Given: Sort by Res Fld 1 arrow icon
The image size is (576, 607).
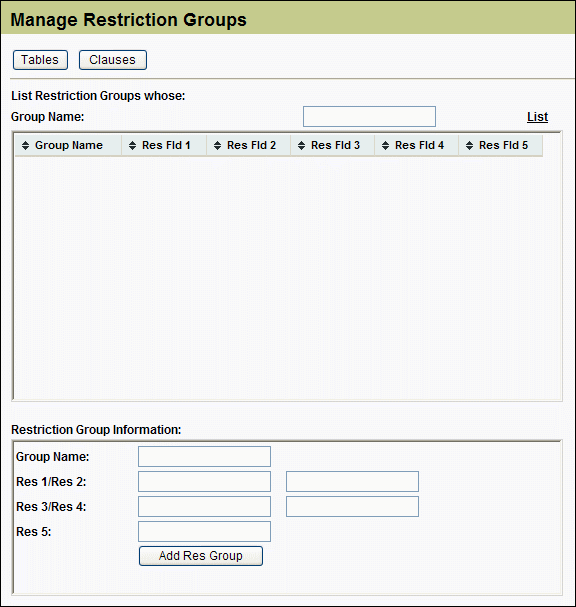Looking at the screenshot, I should (132, 146).
